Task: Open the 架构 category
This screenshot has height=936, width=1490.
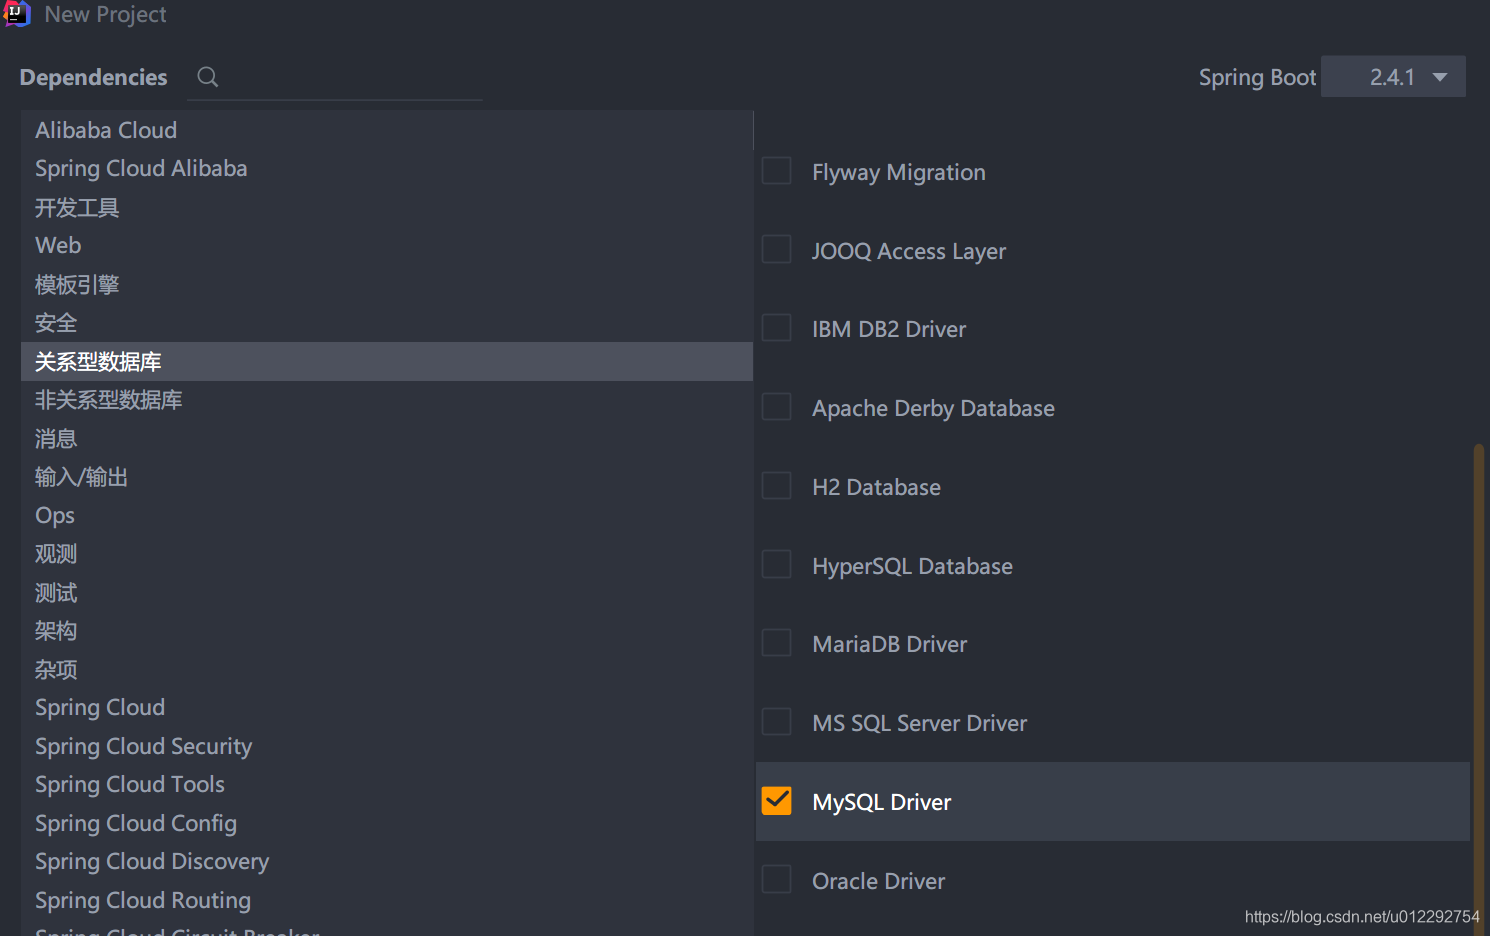Action: coord(387,631)
